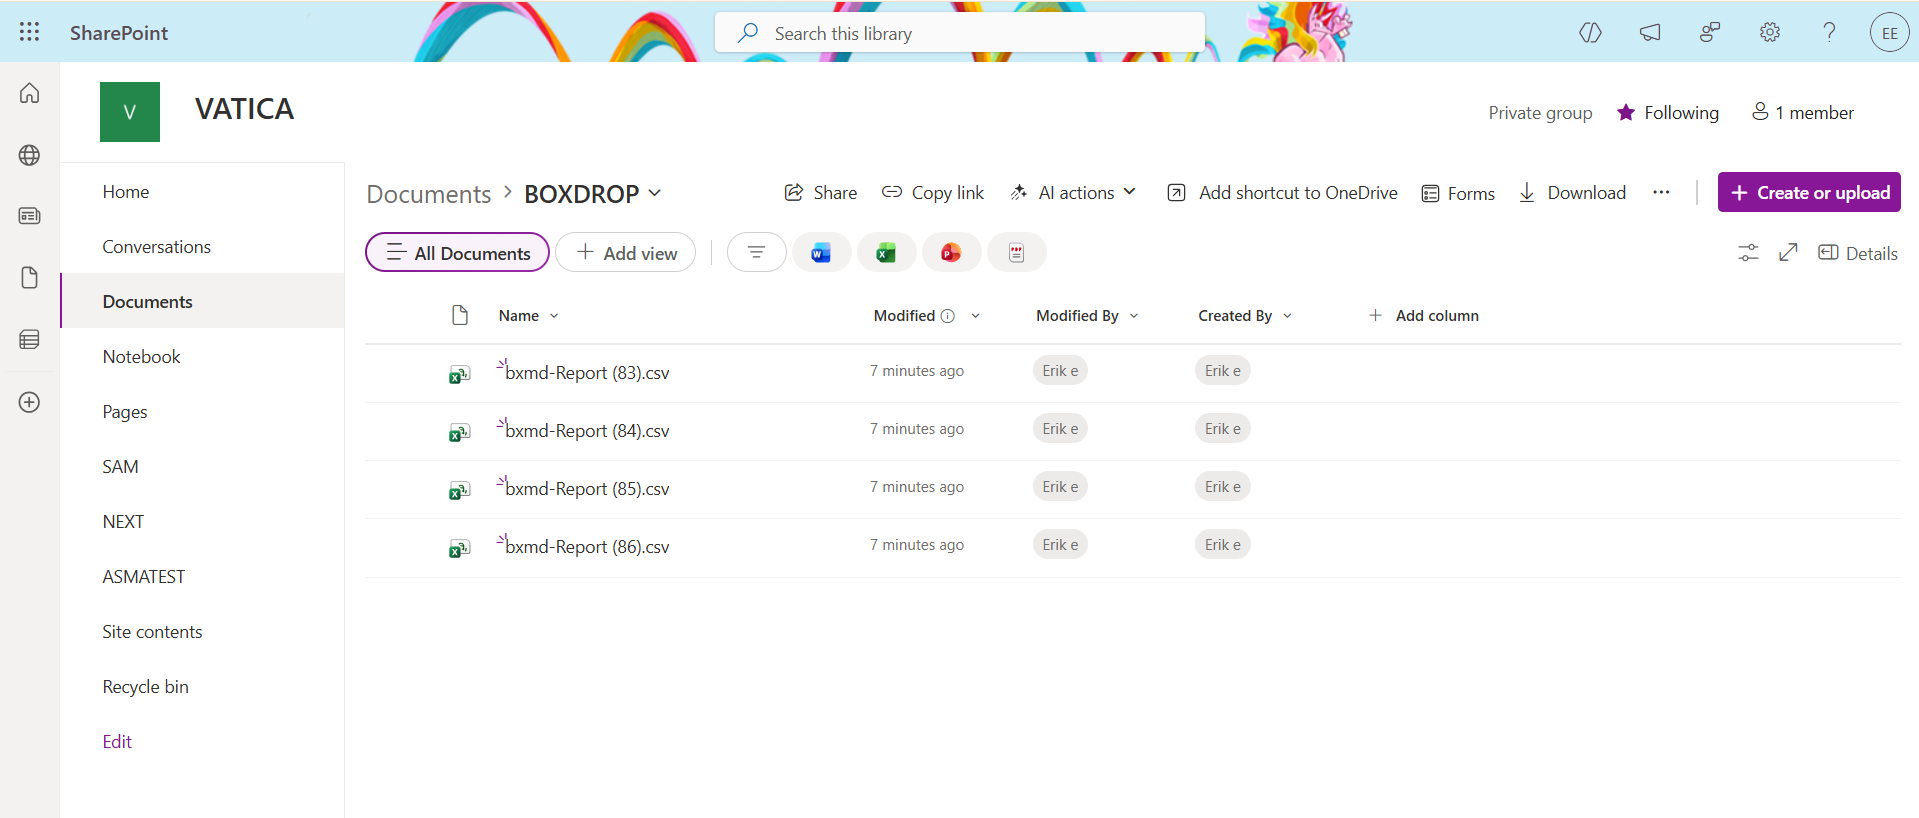Open My sites globe icon
The image size is (1919, 818).
tap(30, 155)
